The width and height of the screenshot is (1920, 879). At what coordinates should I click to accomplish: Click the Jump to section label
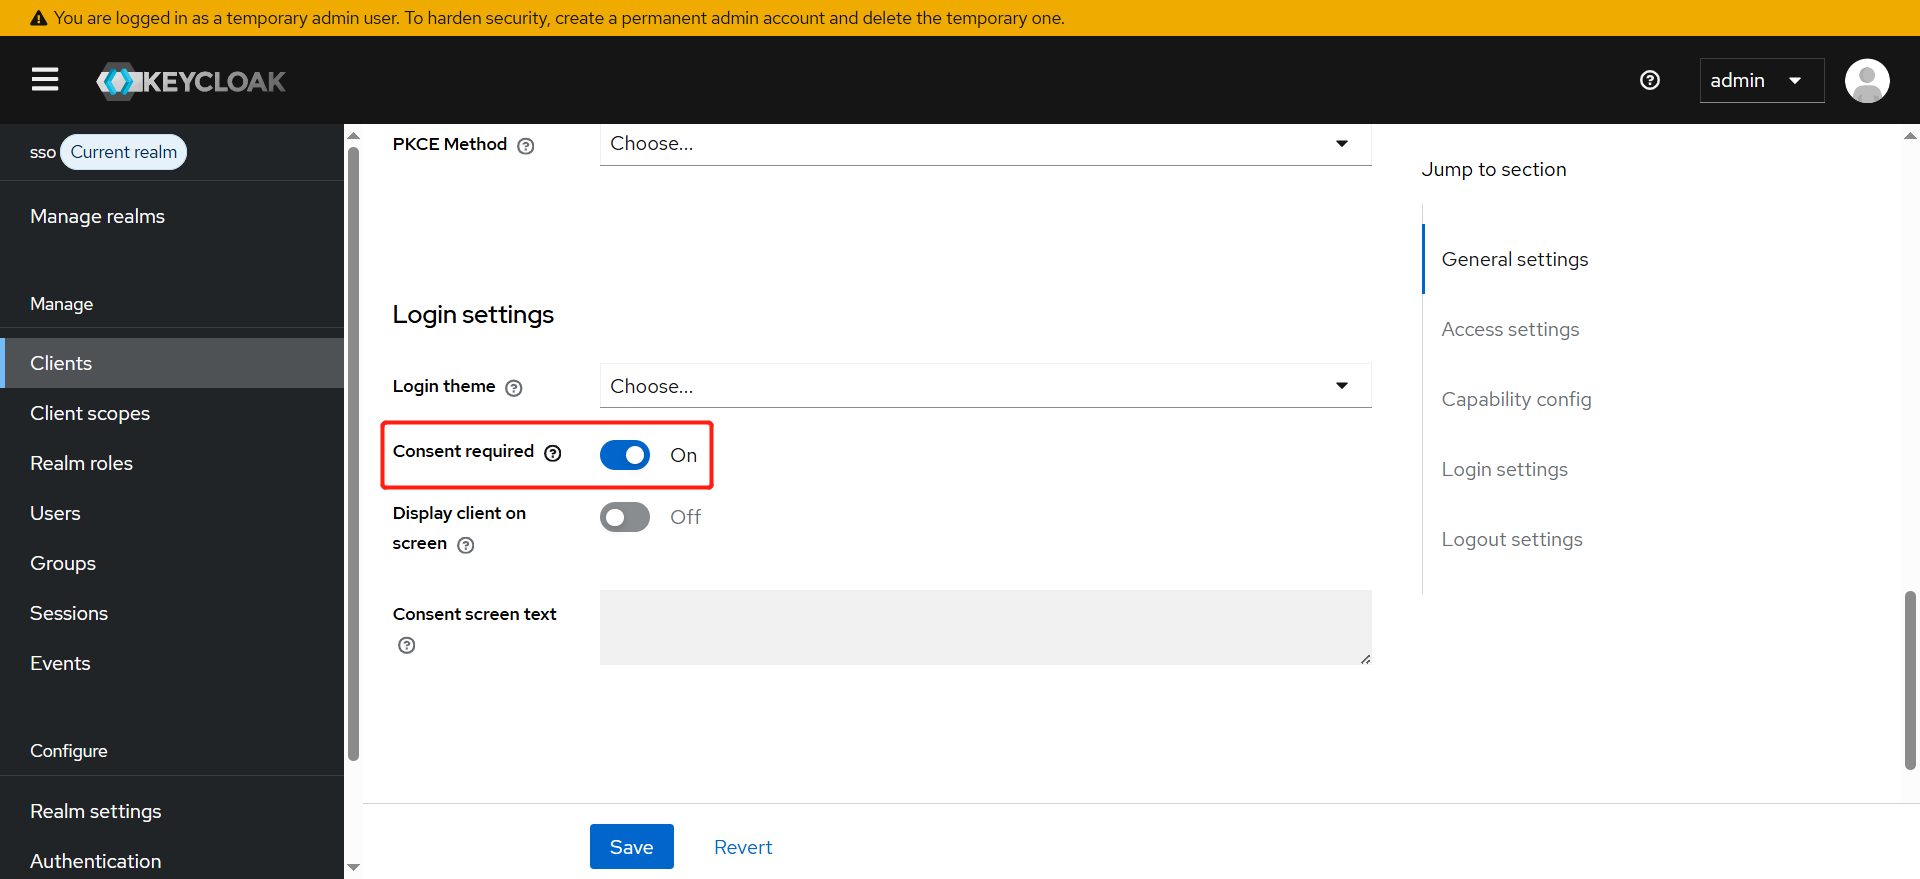1494,169
